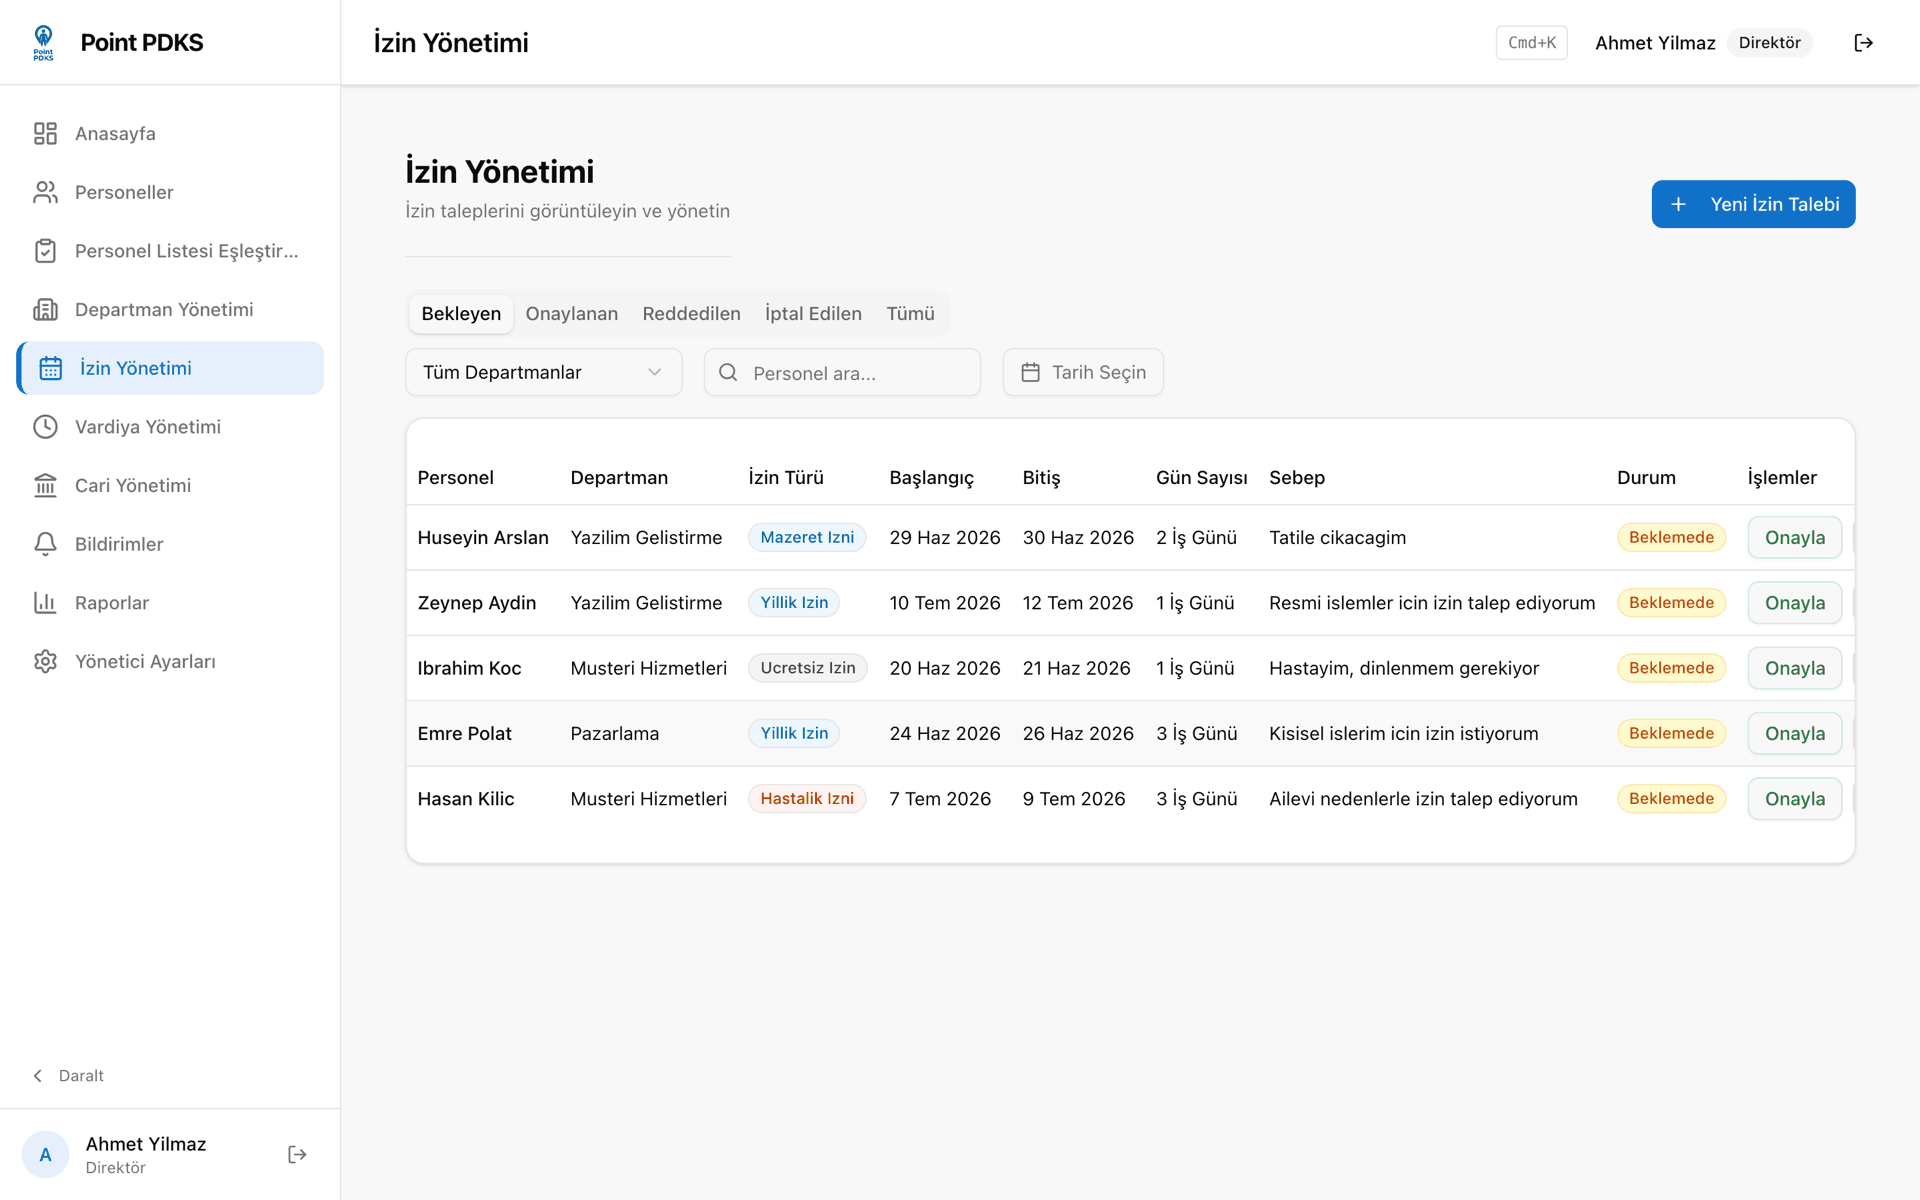Approve Ibrahim Koc's leave with Onayla
Screen dimensions: 1920x1200
pyautogui.click(x=1795, y=668)
